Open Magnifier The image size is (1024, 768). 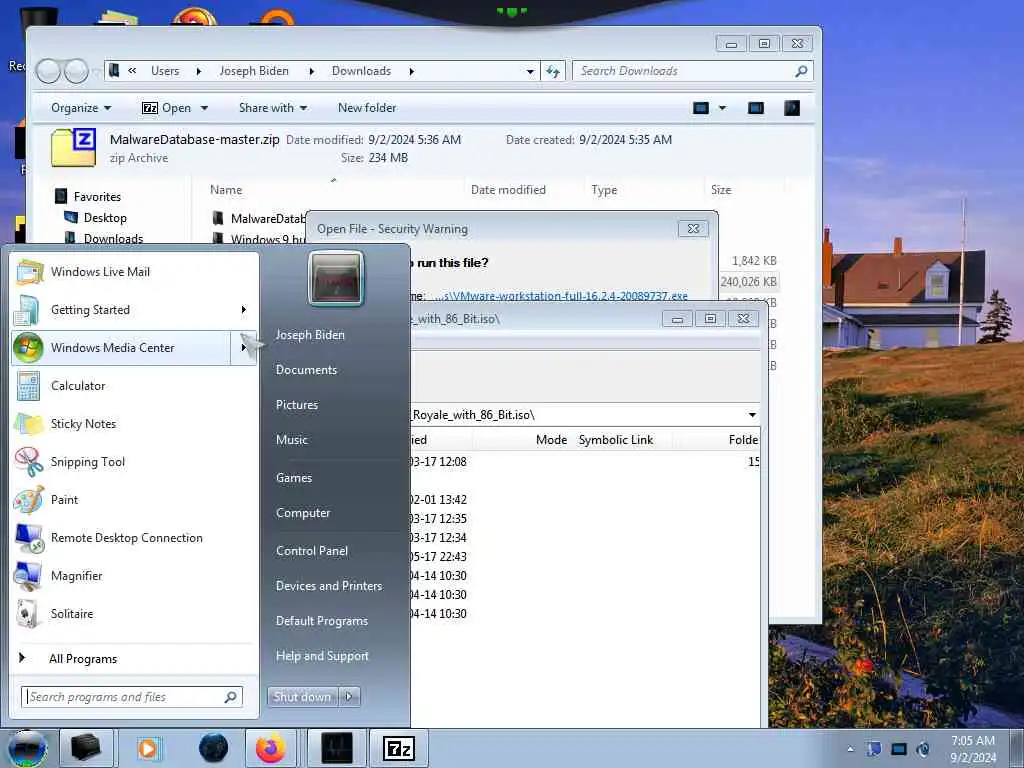pos(135,575)
